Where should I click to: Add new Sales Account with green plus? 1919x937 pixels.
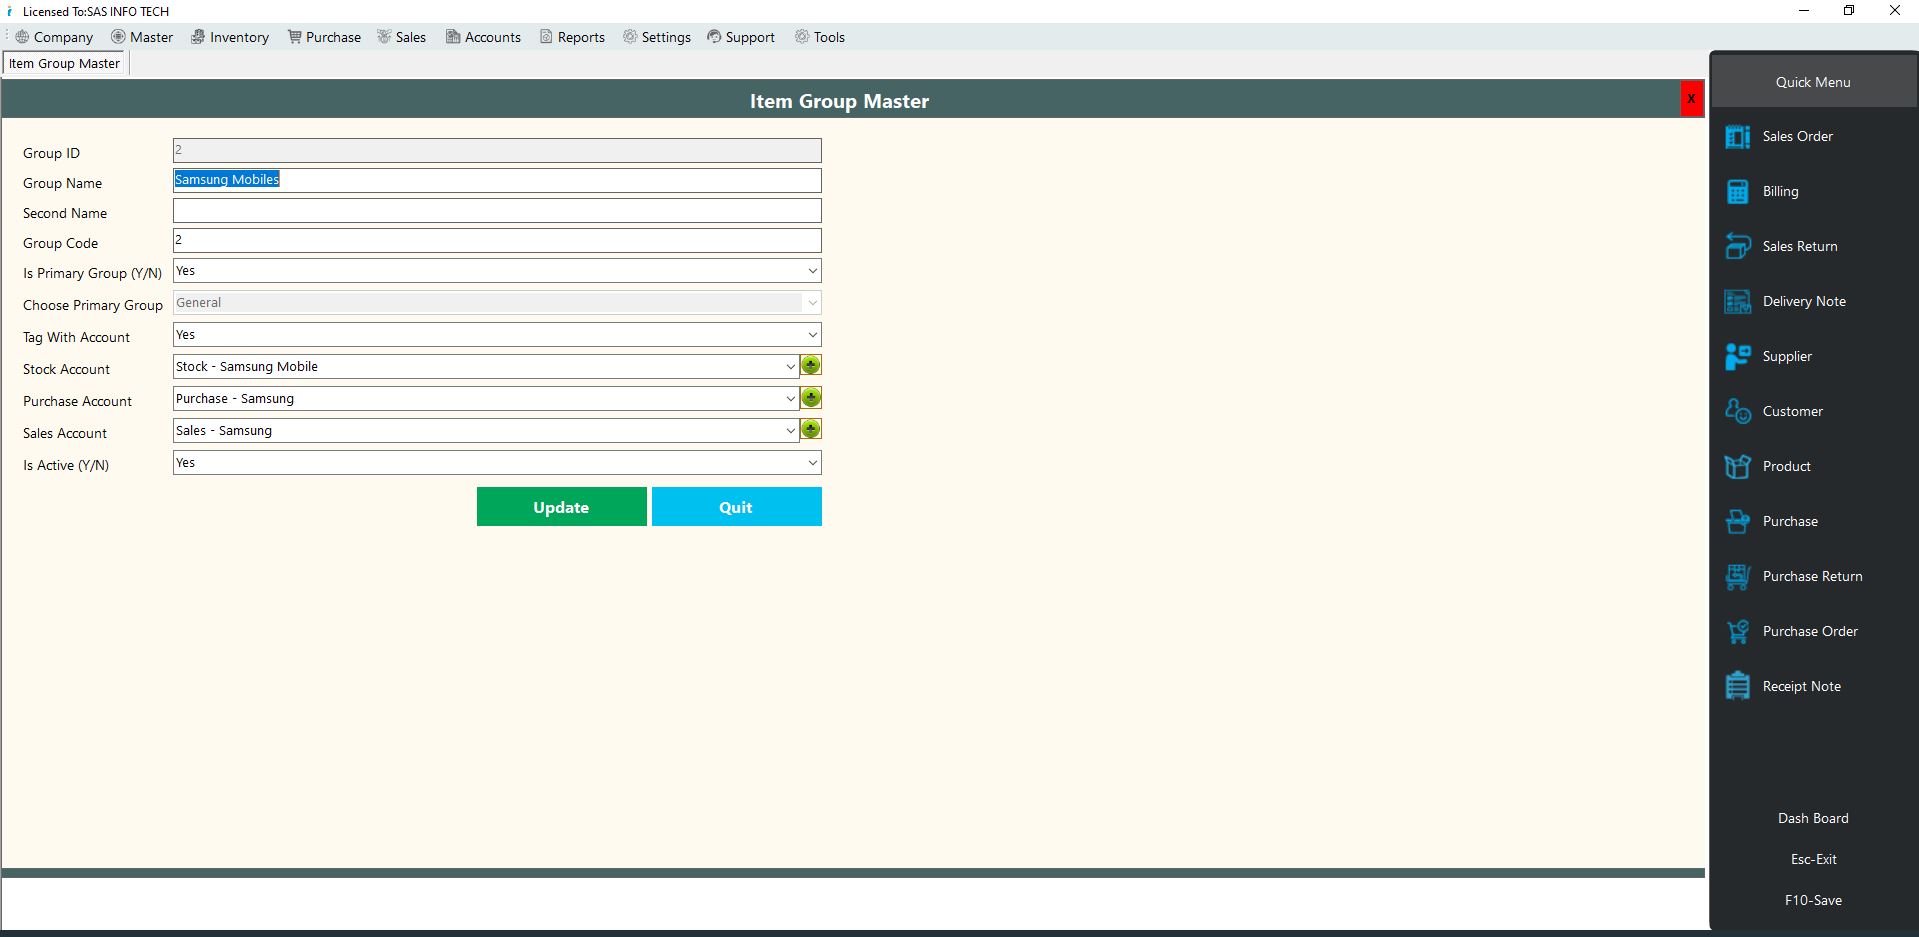(811, 430)
